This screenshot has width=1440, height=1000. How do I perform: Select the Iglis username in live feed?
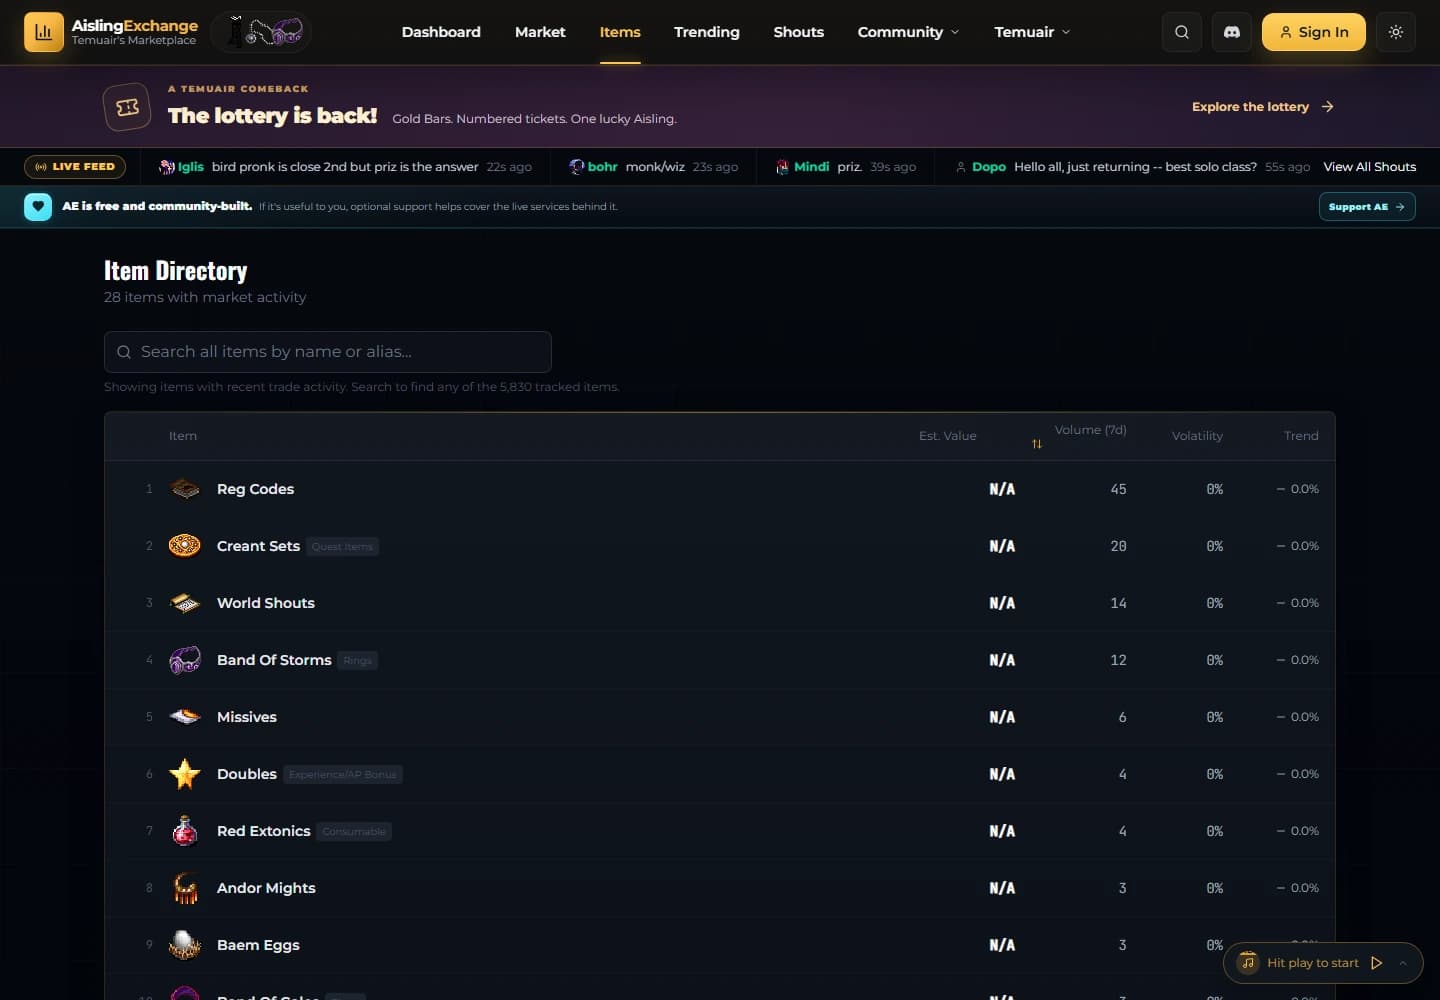(191, 167)
